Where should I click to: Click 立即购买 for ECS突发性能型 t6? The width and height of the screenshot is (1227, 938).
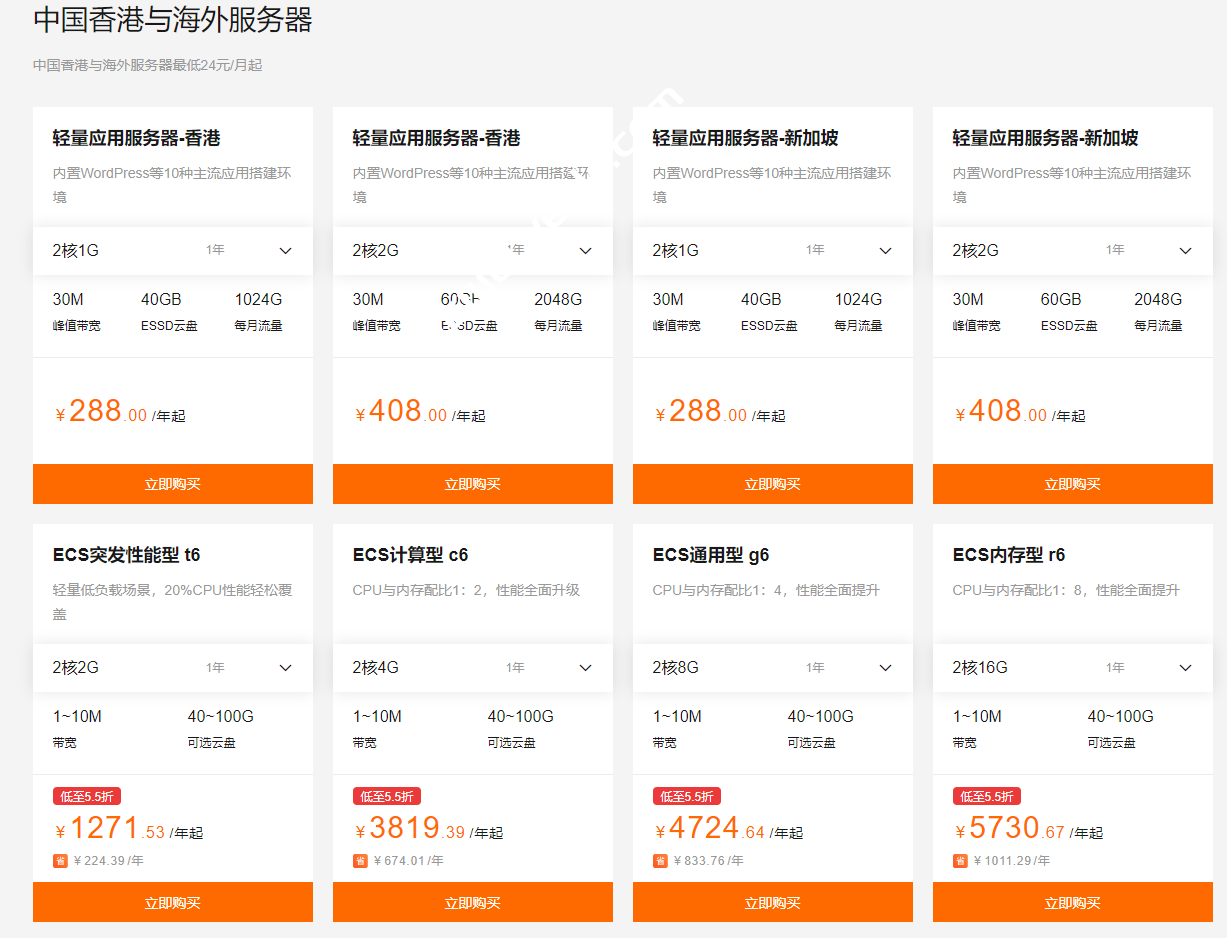coord(172,902)
